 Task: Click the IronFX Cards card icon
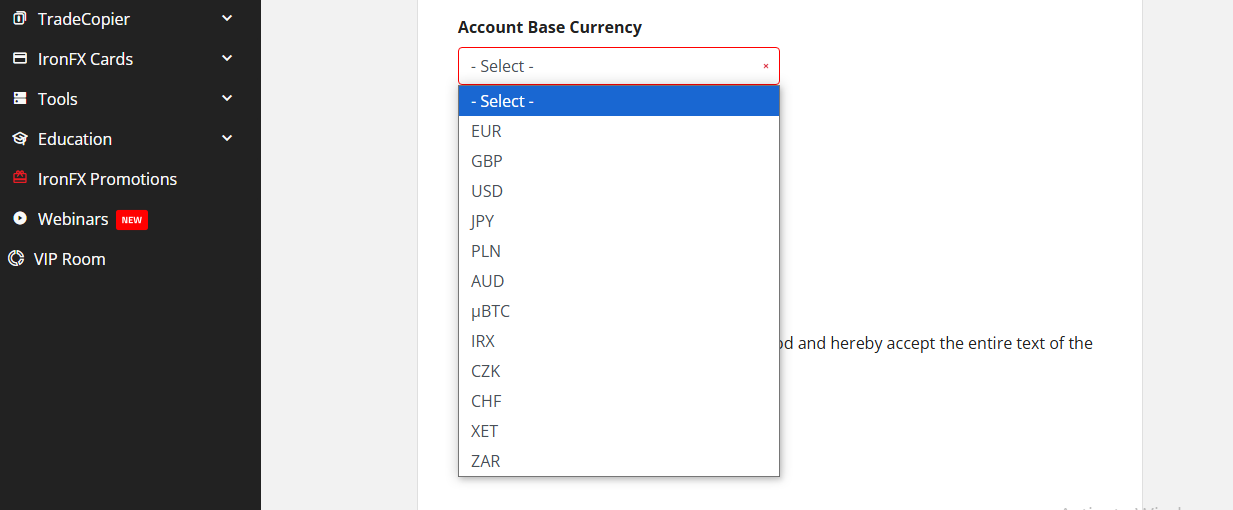click(x=19, y=59)
